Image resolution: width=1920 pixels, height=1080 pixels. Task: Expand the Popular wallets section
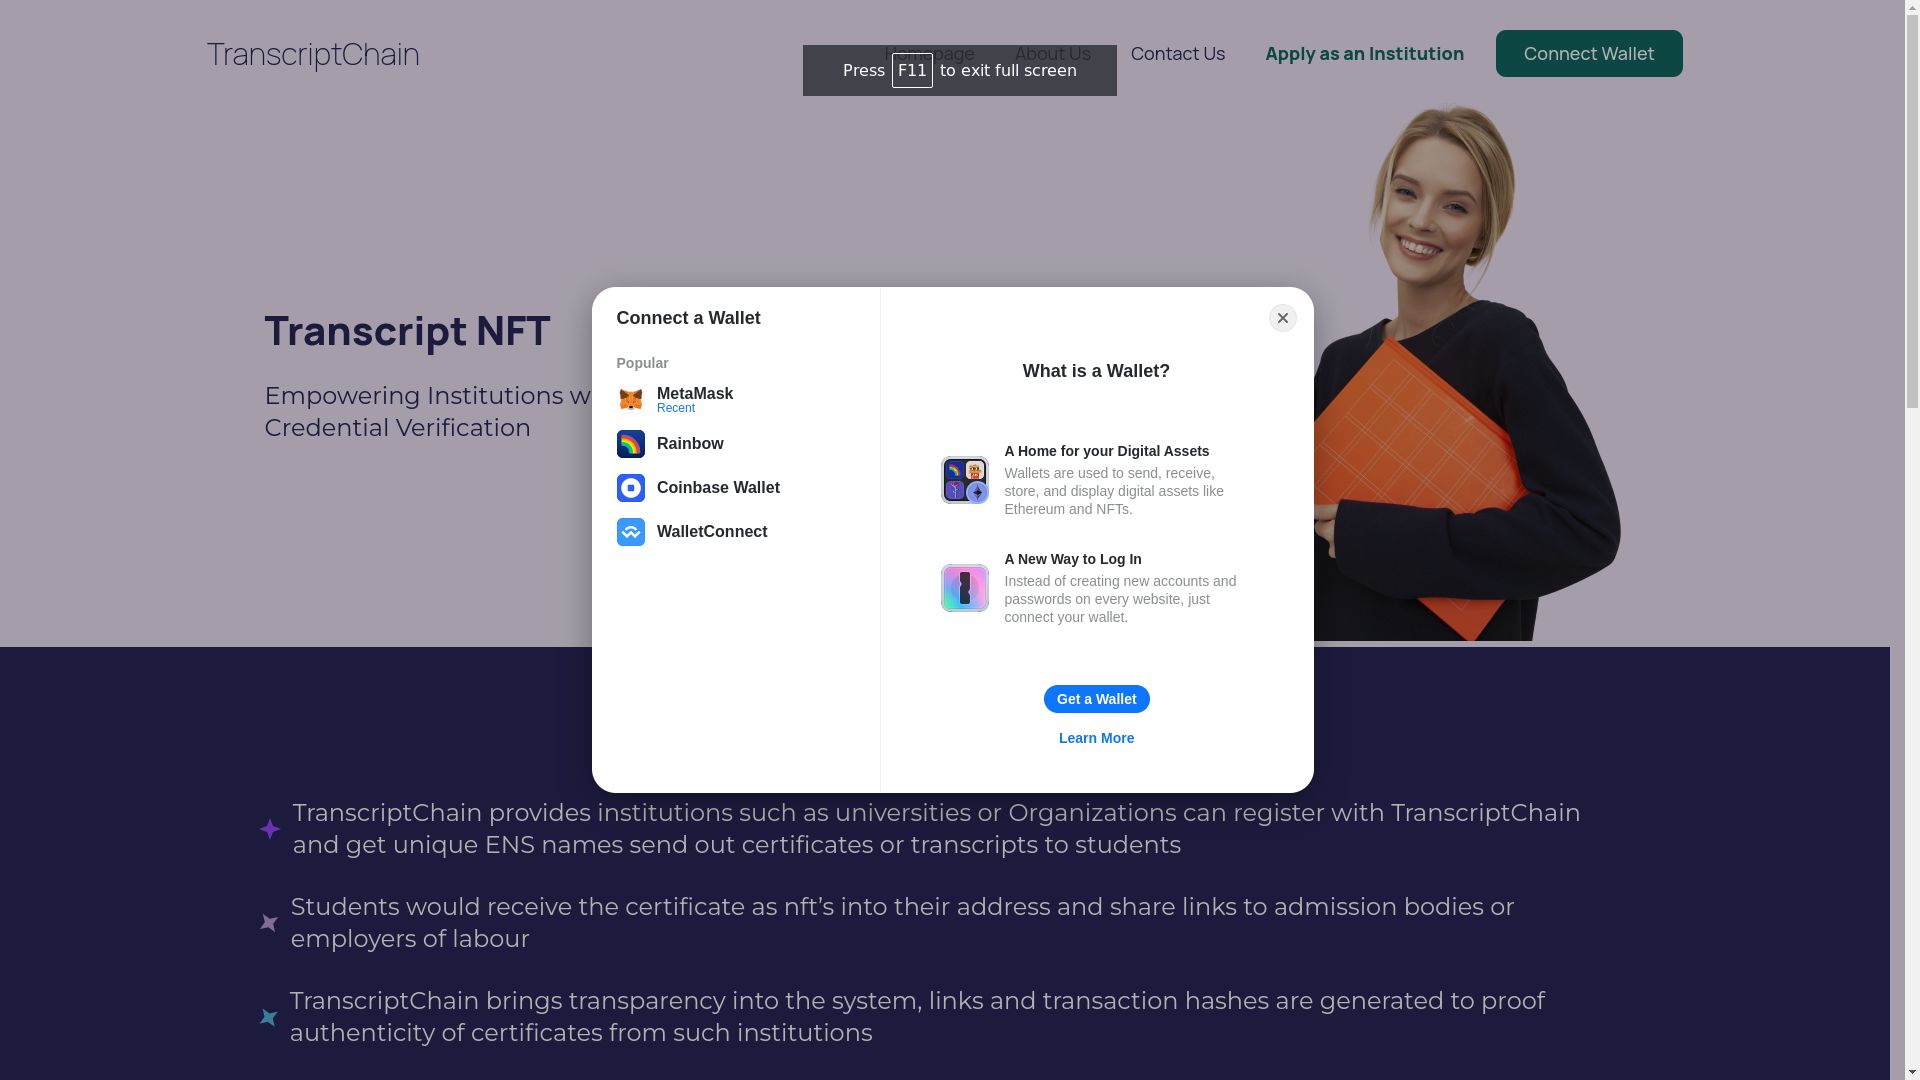click(642, 363)
